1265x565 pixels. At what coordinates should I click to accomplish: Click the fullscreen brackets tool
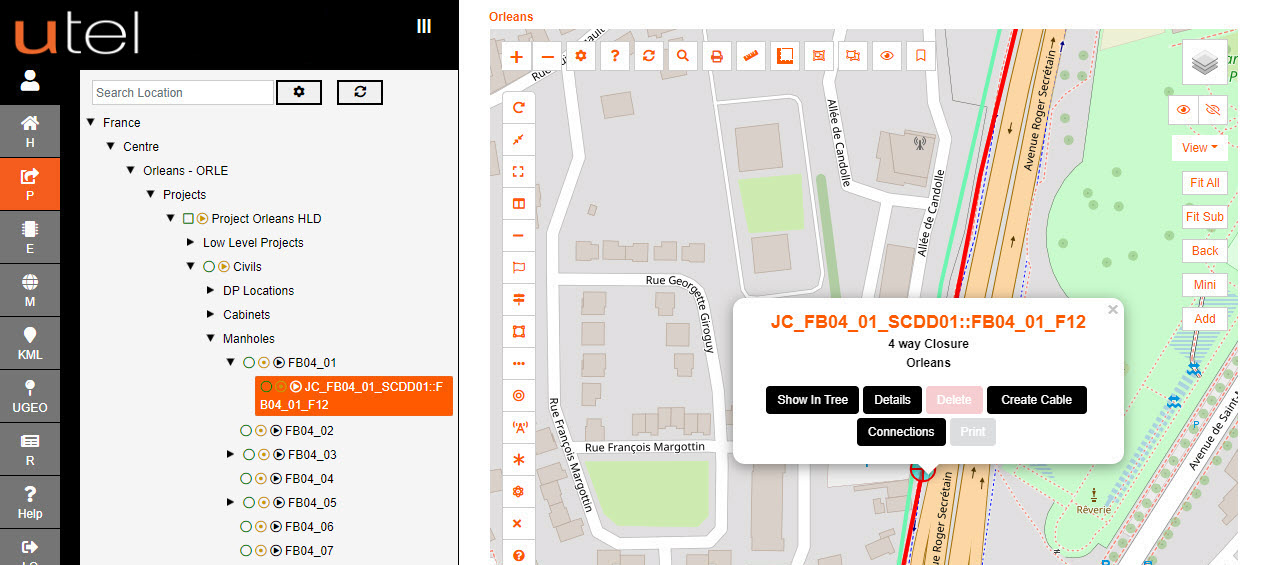[518, 172]
